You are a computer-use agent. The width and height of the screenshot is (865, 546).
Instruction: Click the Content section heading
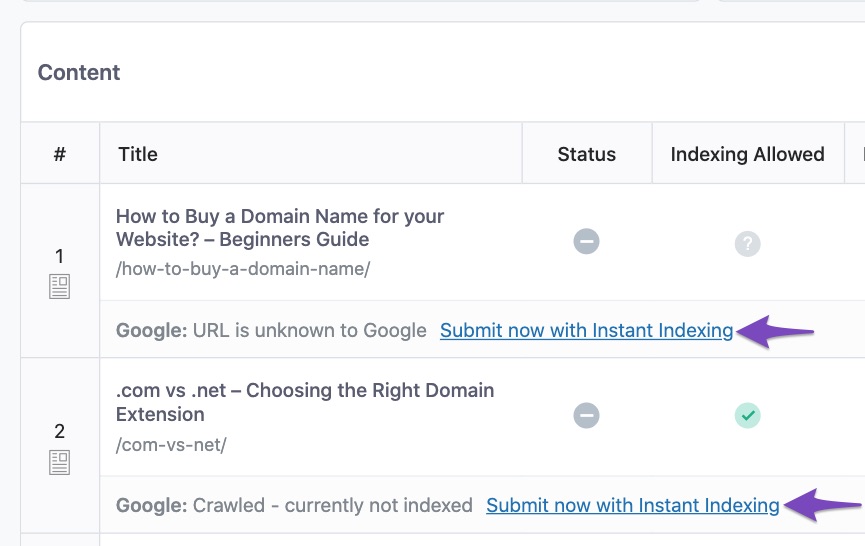click(79, 72)
